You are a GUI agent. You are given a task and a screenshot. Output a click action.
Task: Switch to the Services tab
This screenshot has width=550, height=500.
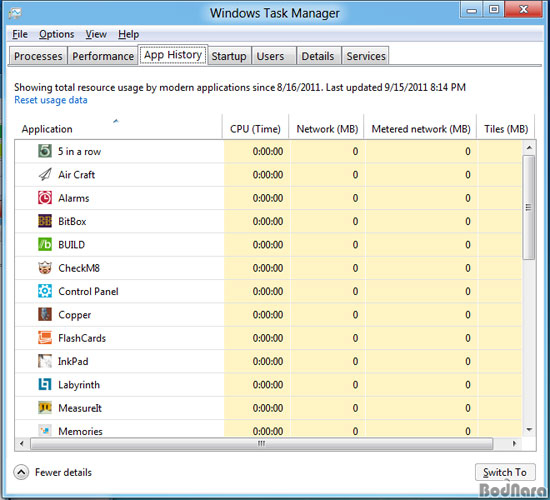coord(366,56)
